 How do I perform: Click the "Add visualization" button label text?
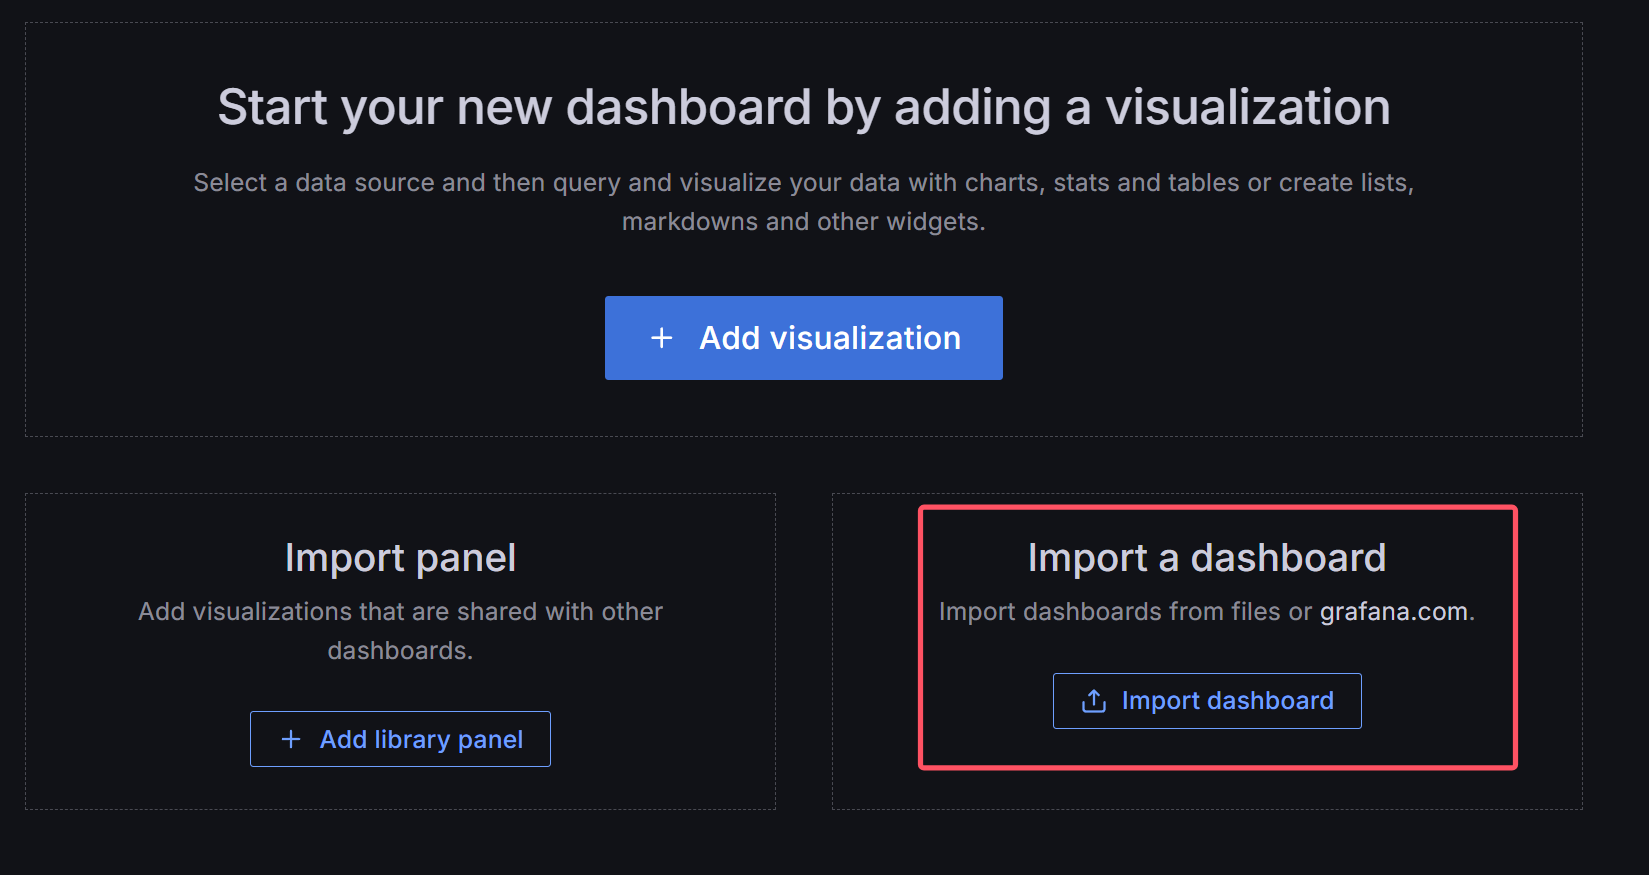pos(830,338)
